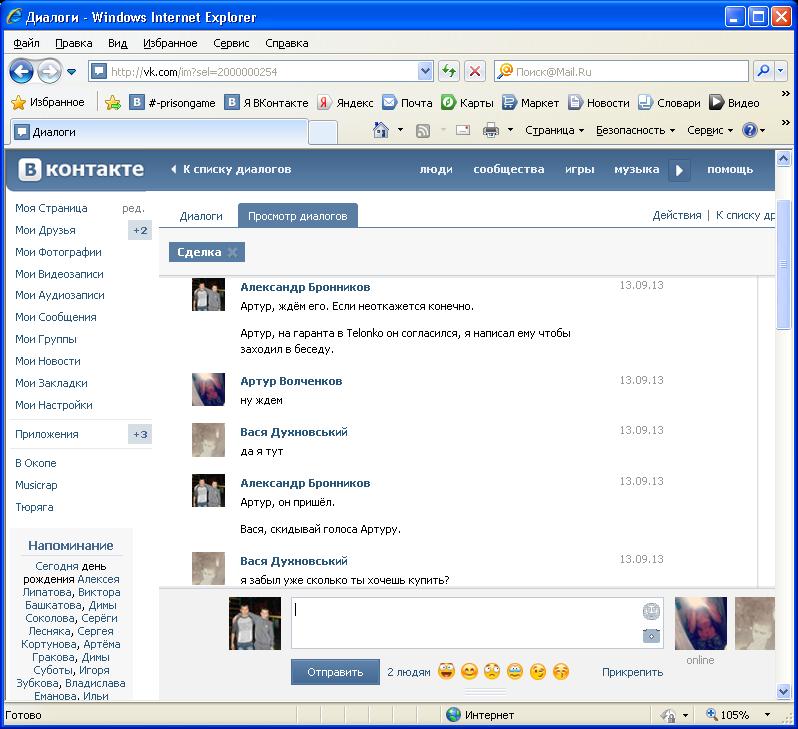Click the Print icon
Viewport: 798px width, 729px height.
[491, 130]
